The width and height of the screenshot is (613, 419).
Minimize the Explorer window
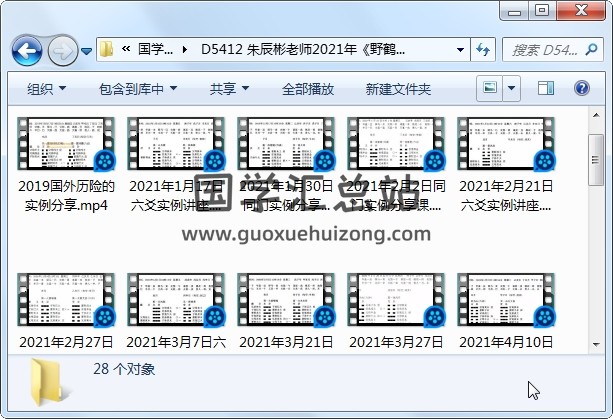(x=514, y=11)
